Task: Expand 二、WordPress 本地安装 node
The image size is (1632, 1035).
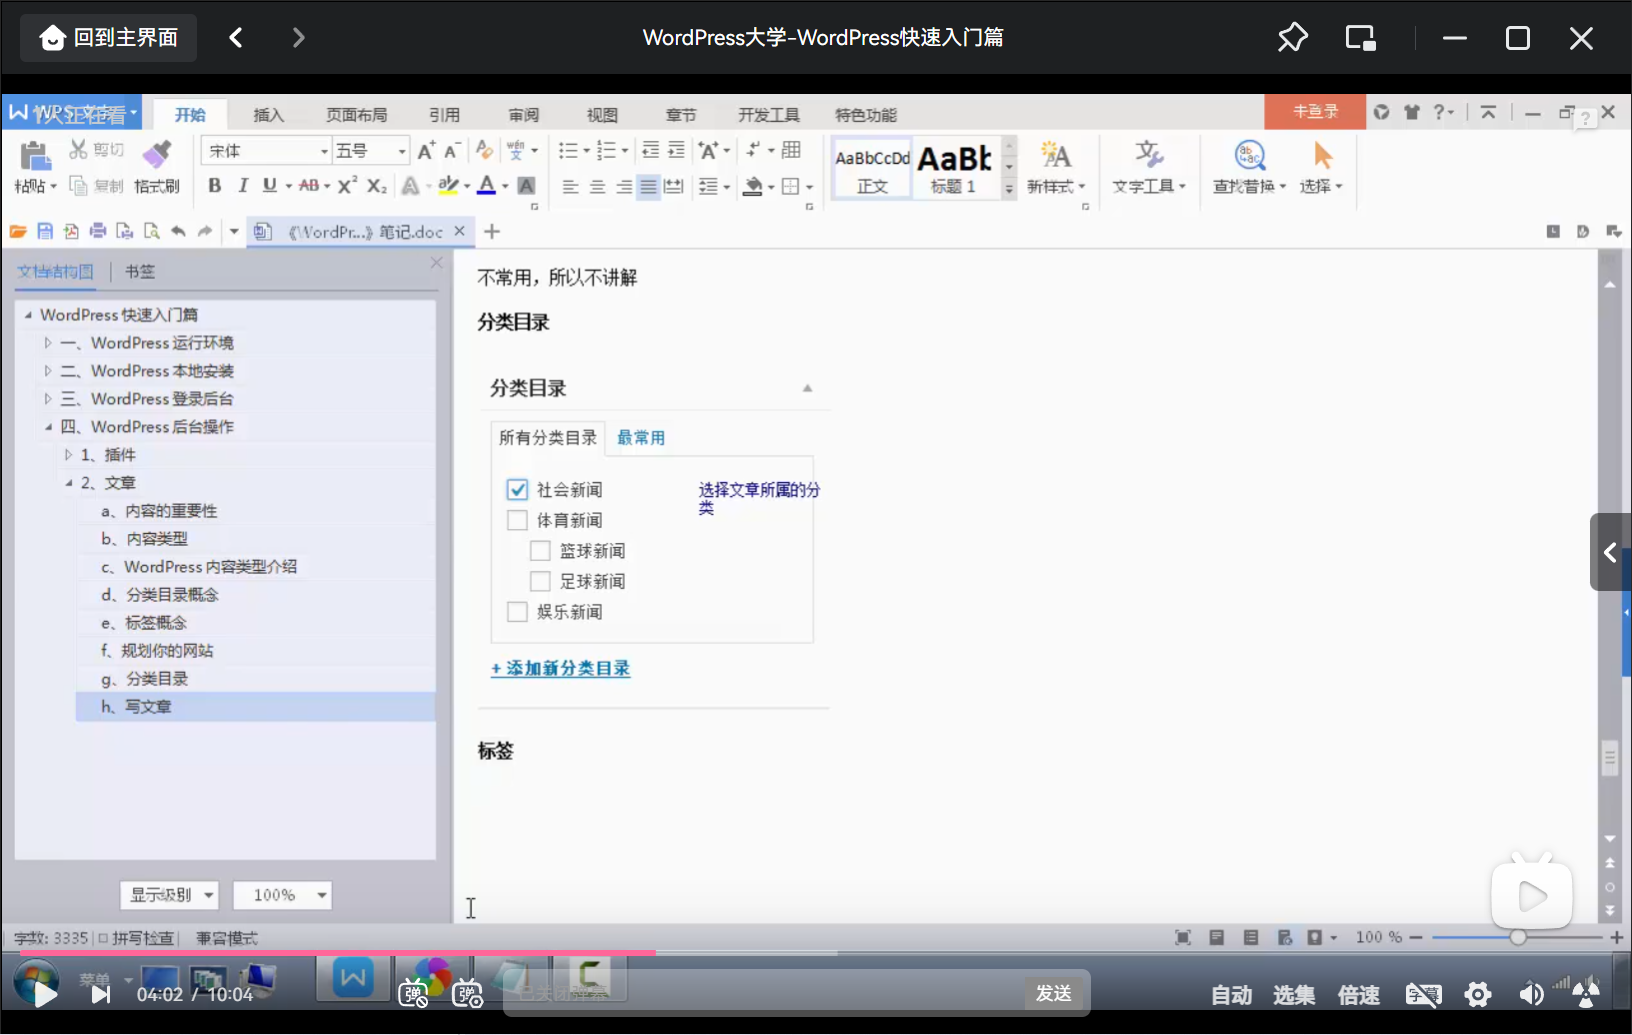Action: [47, 370]
